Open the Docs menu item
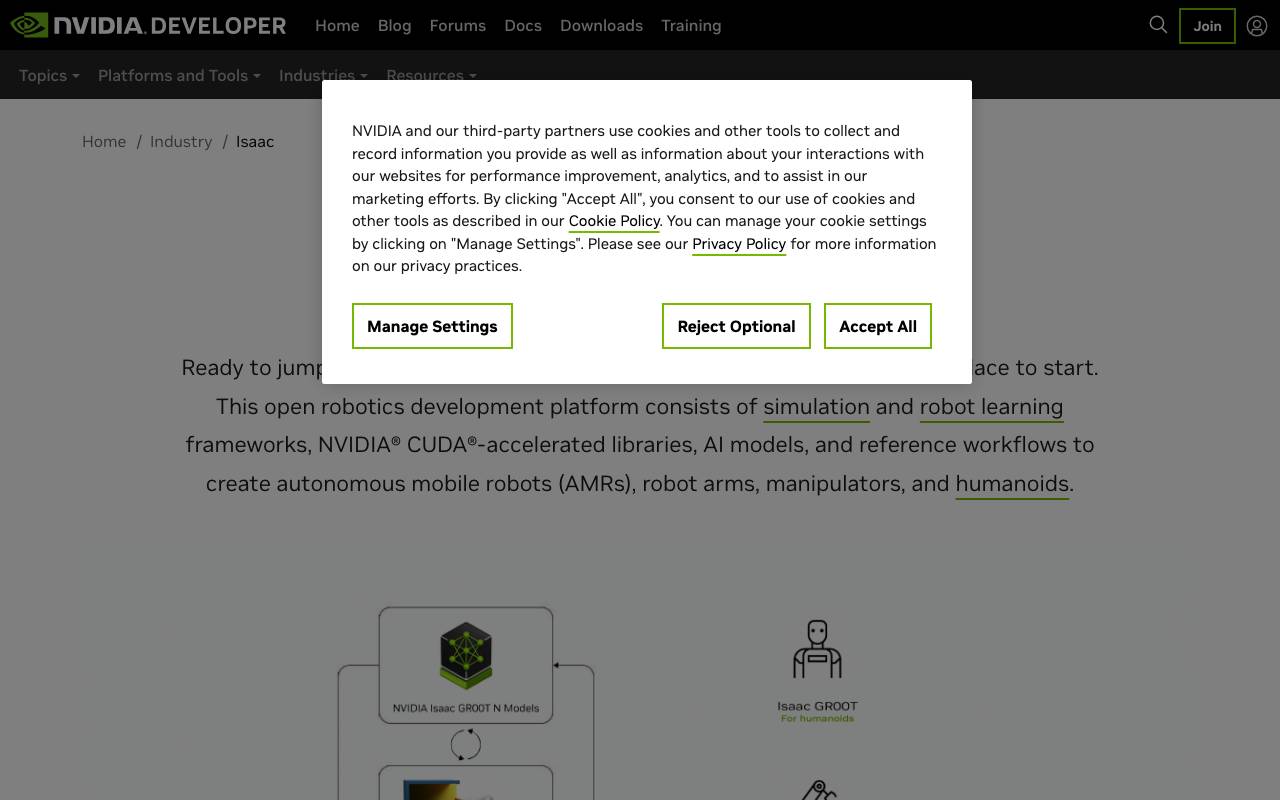The image size is (1280, 800). coord(523,26)
